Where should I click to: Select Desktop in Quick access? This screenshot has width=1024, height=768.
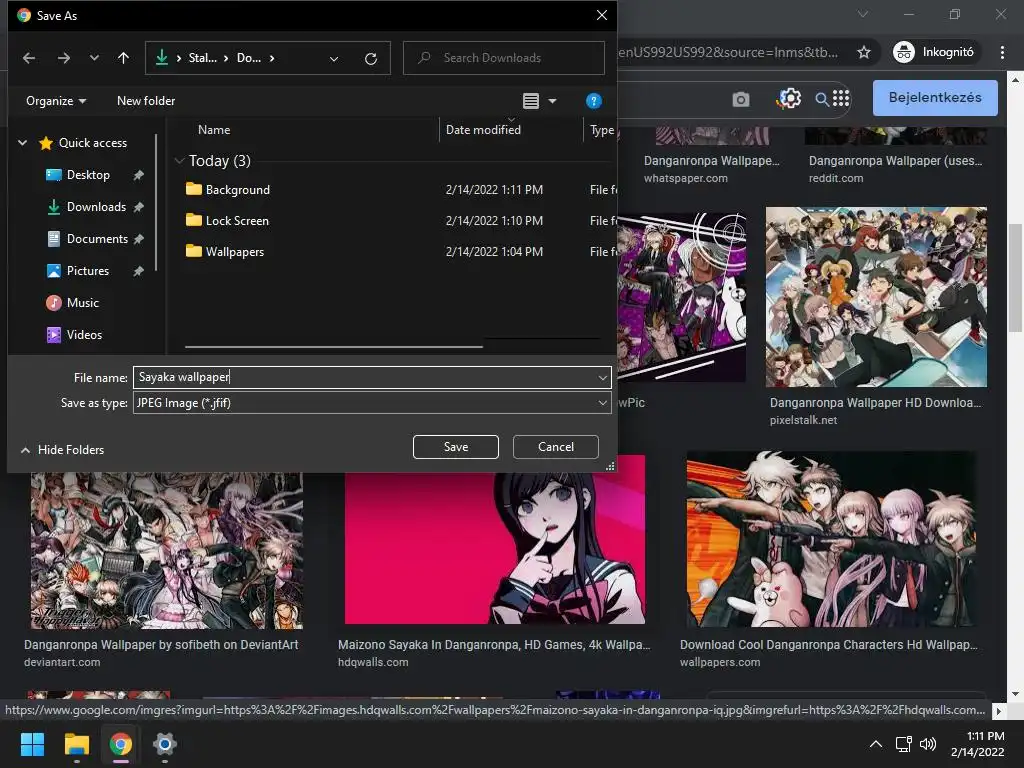point(88,175)
